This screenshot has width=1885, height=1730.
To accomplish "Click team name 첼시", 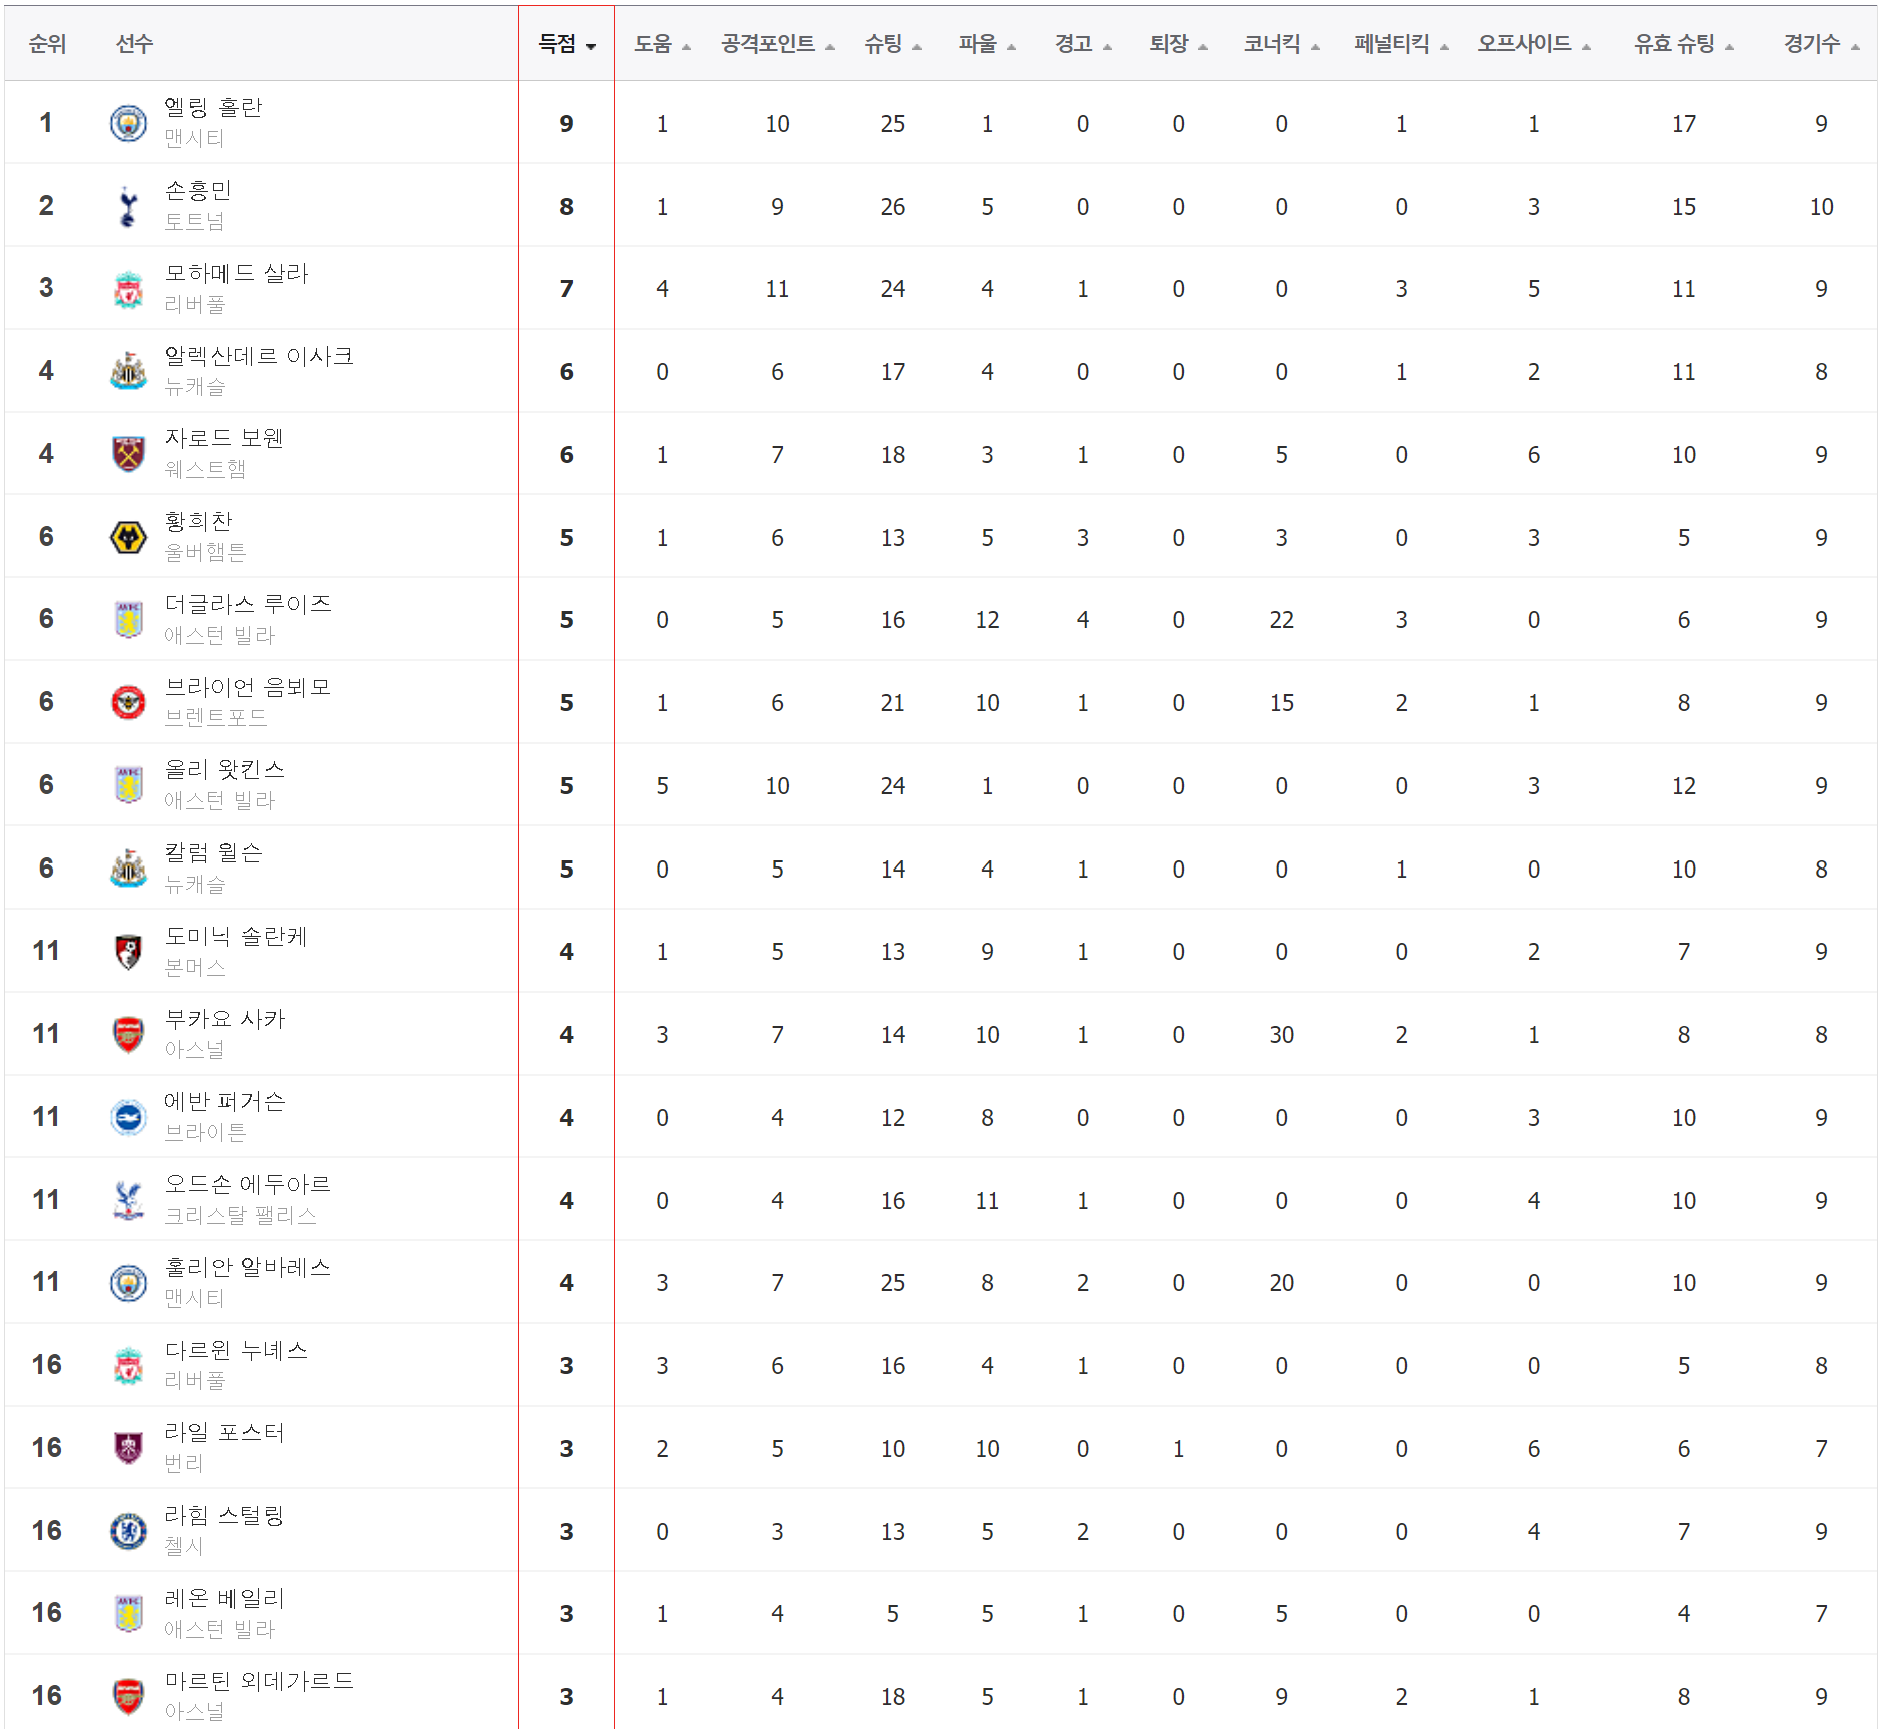I will pyautogui.click(x=184, y=1546).
